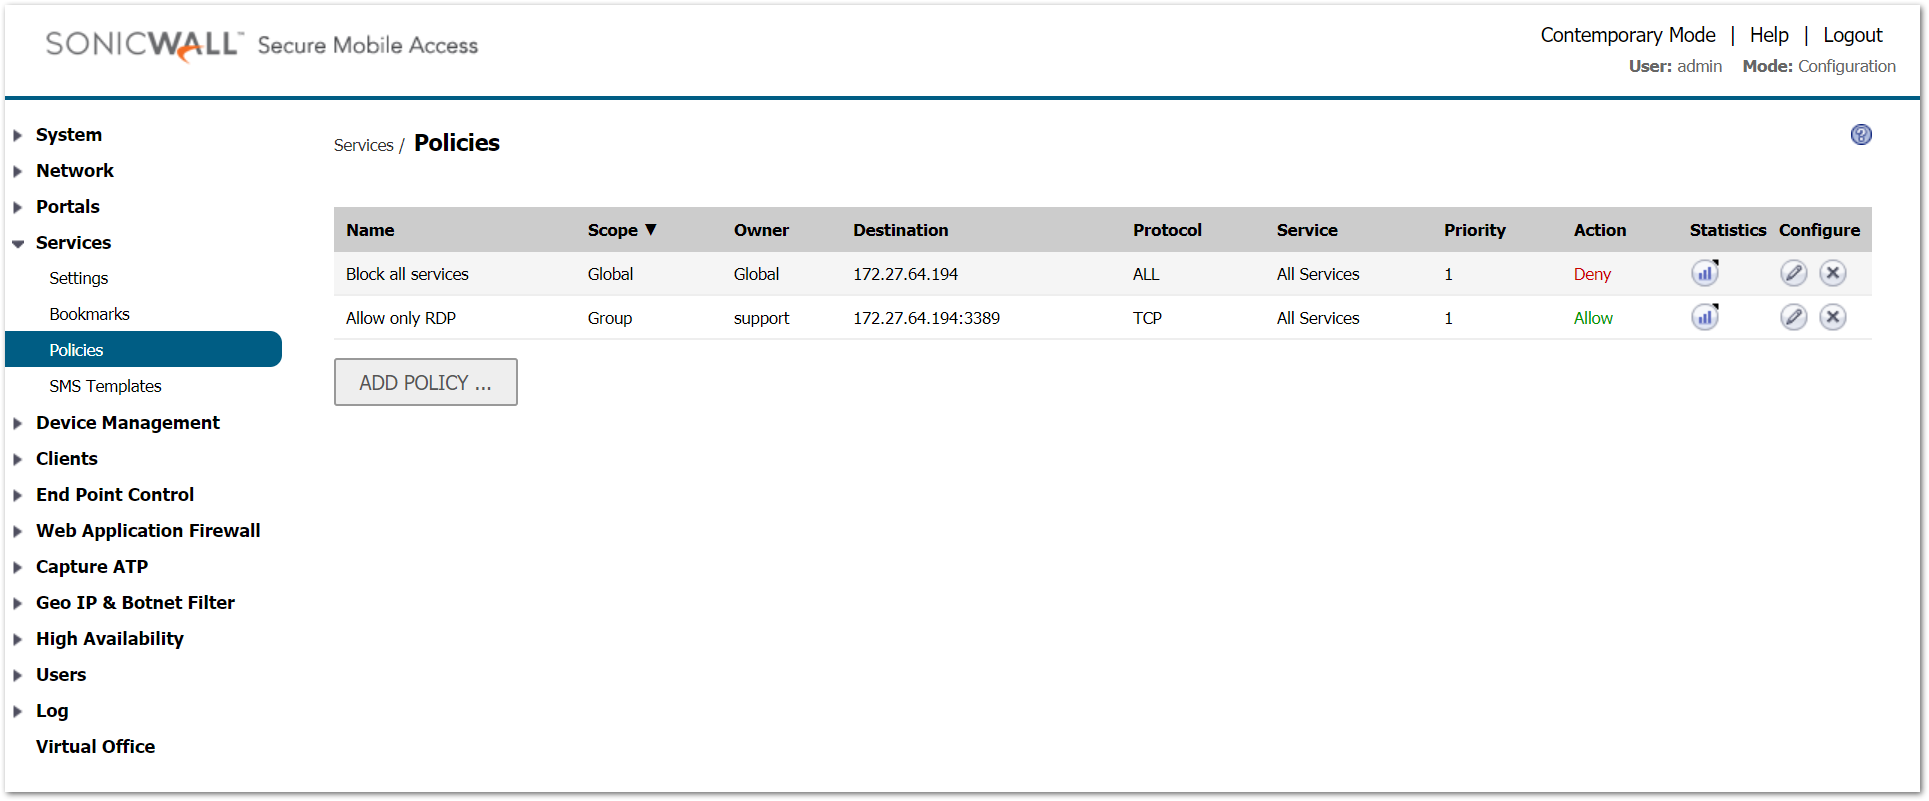Screen dimensions: 1929x801
Task: Sort policies by Scope column
Action: pos(622,230)
